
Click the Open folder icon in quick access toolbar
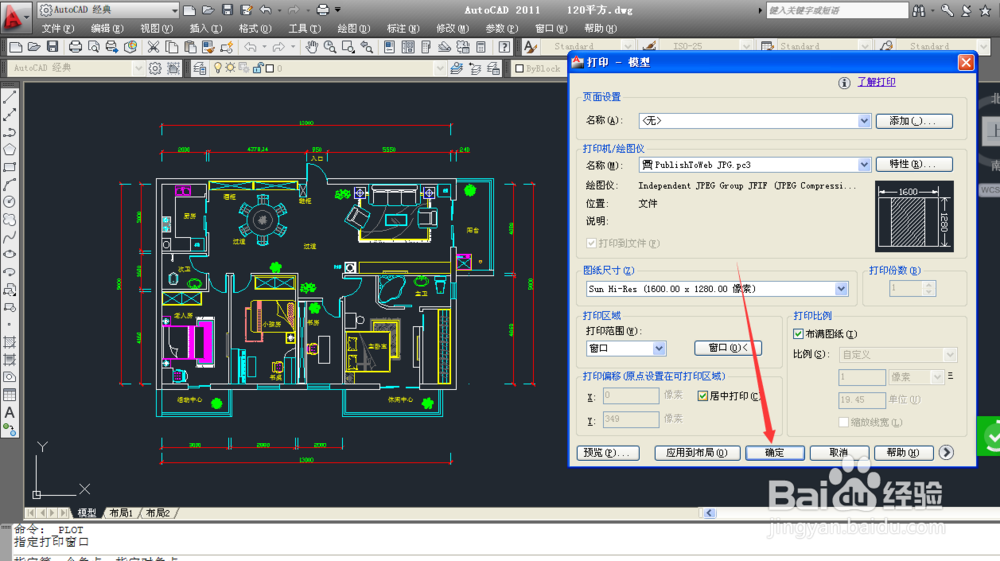click(208, 10)
